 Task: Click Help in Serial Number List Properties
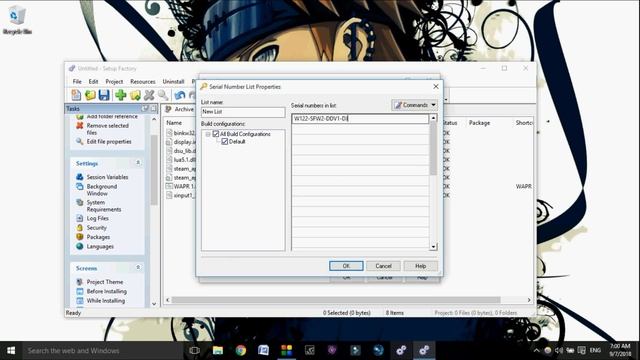pyautogui.click(x=420, y=266)
